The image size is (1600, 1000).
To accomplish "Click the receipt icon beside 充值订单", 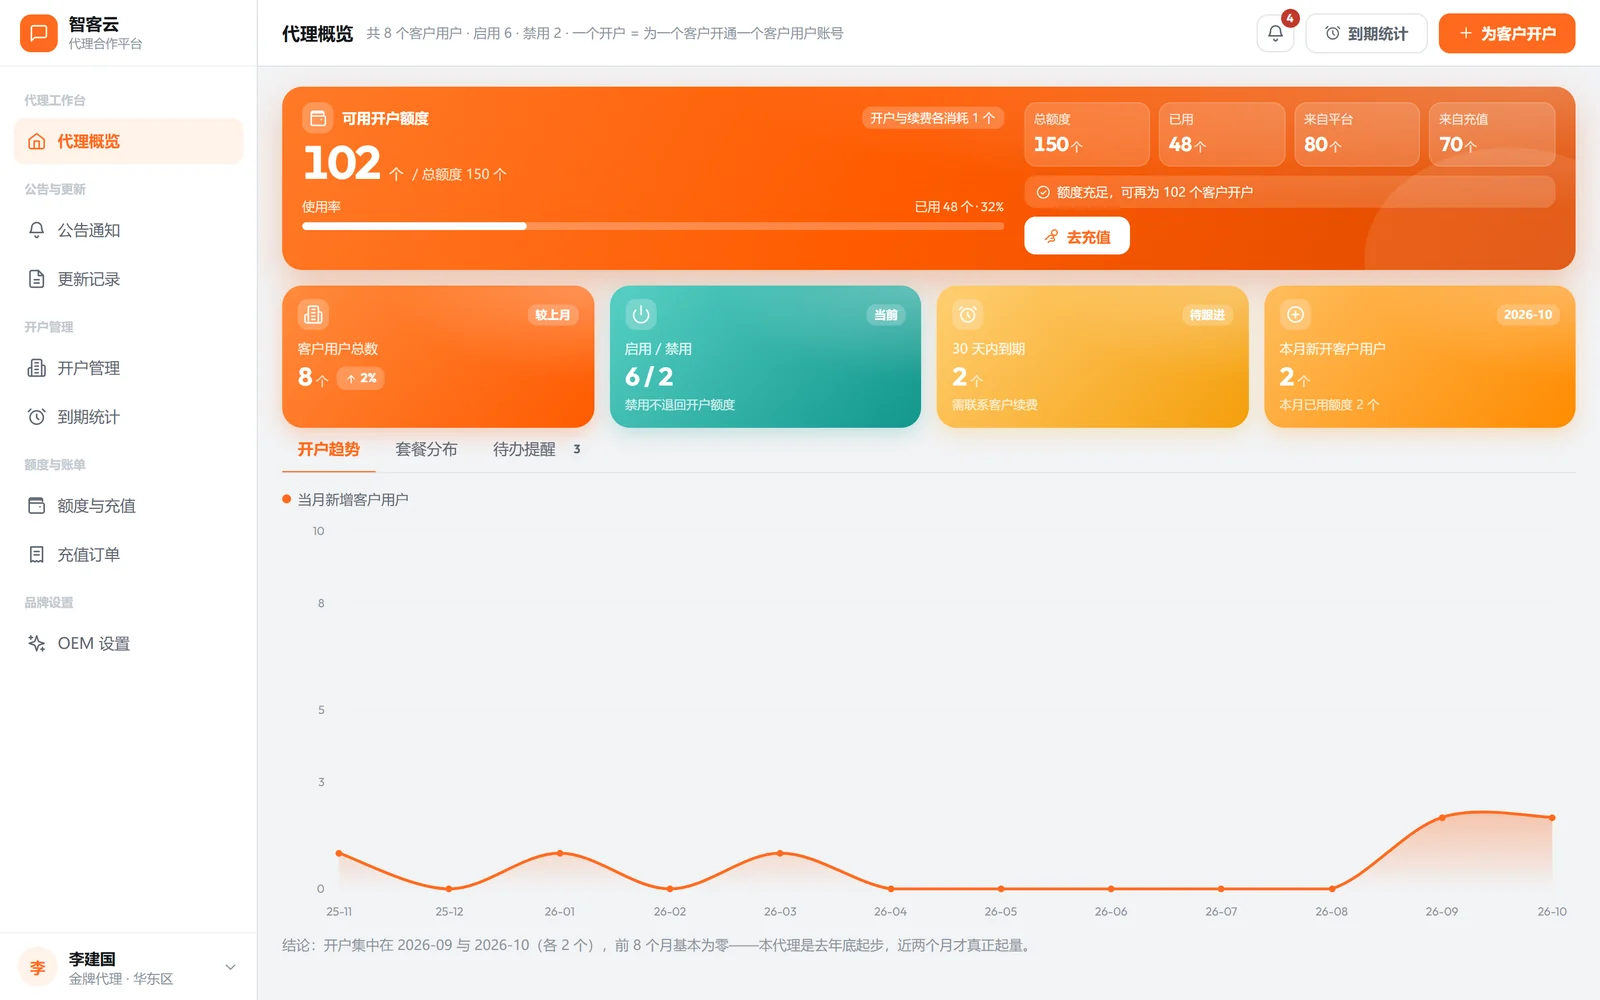I will coord(37,554).
